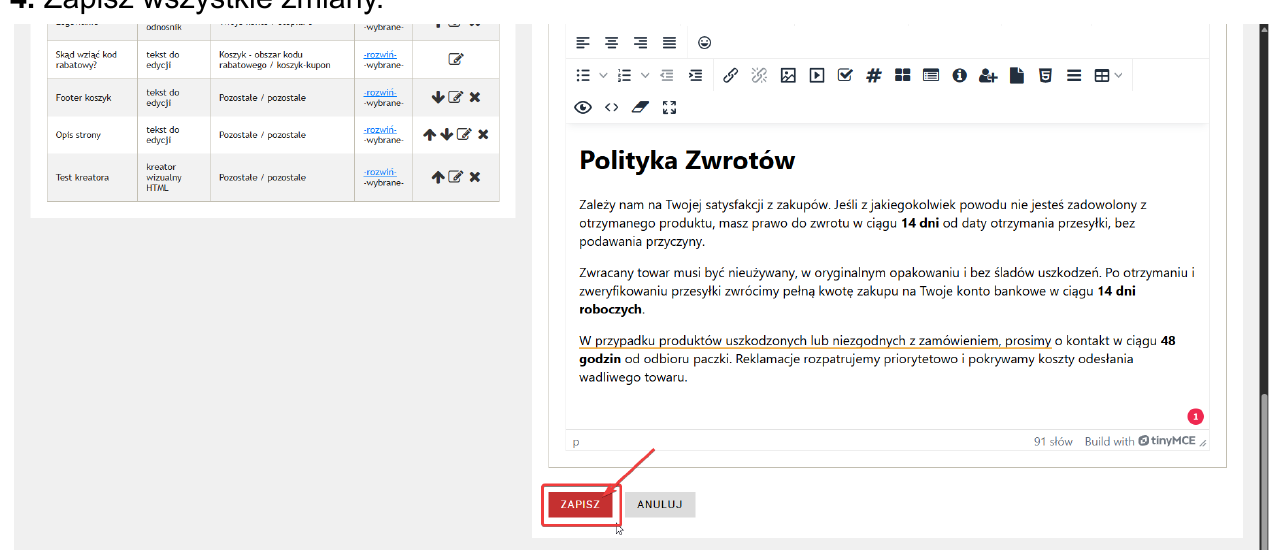Edit the Opis strony entry

(464, 134)
